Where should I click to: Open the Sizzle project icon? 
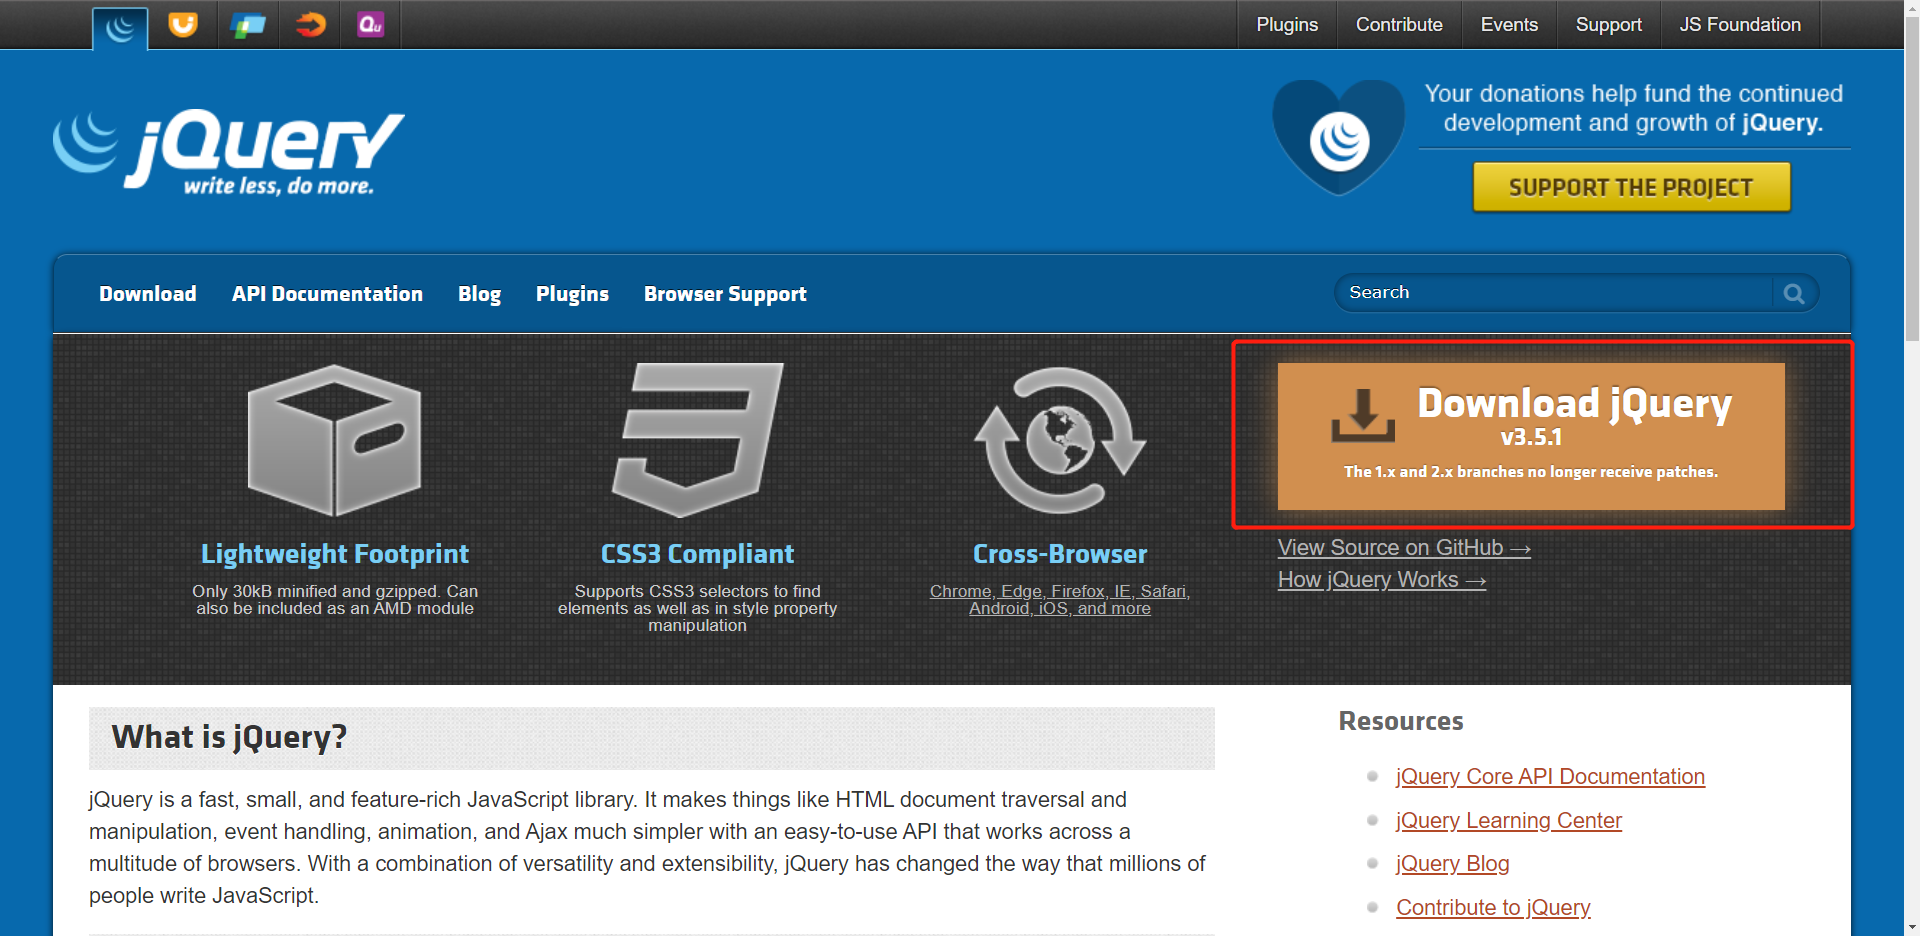[310, 24]
